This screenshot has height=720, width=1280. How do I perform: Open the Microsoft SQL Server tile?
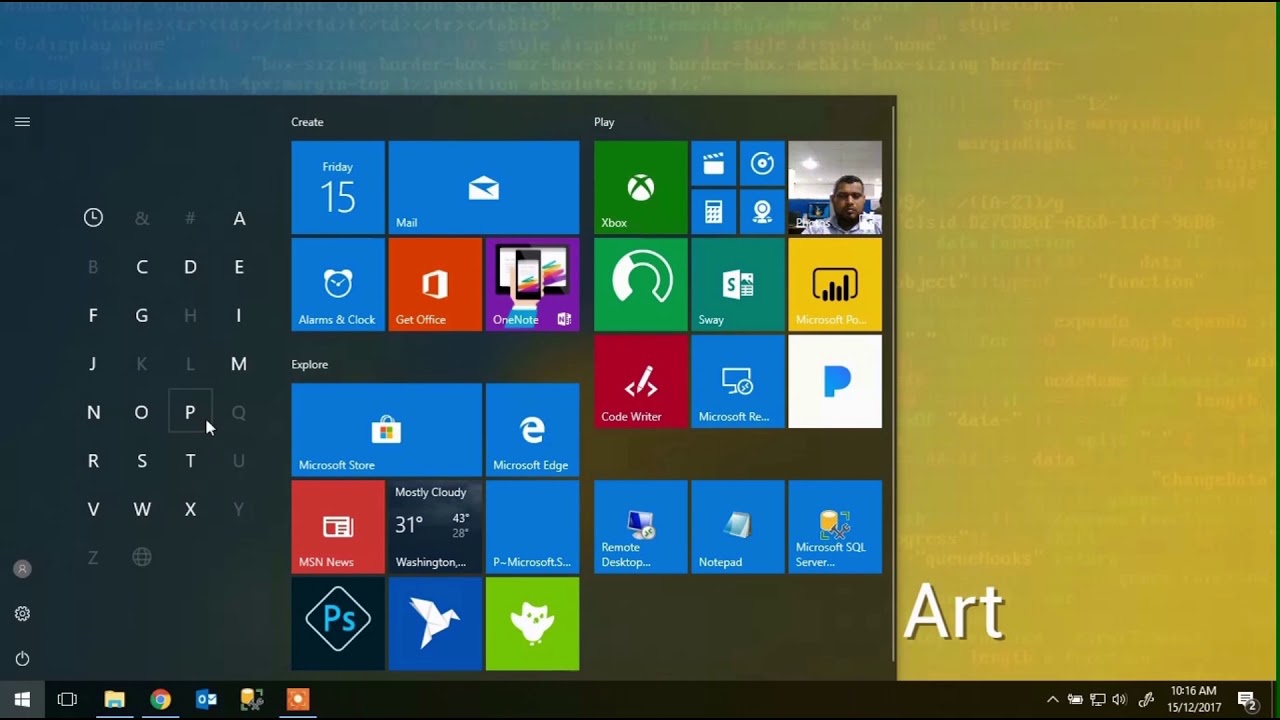point(835,526)
